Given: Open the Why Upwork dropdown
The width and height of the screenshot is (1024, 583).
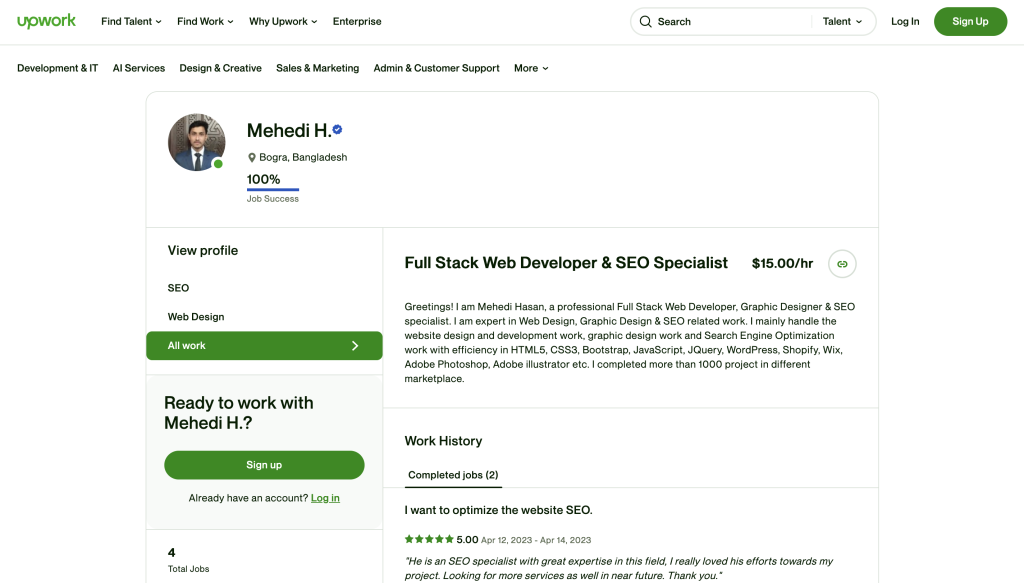Looking at the screenshot, I should [x=283, y=22].
